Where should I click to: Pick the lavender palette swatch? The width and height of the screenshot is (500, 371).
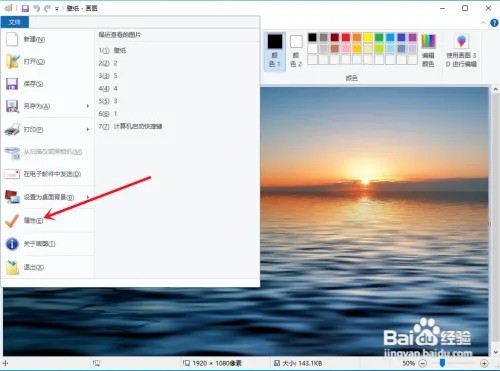413,49
